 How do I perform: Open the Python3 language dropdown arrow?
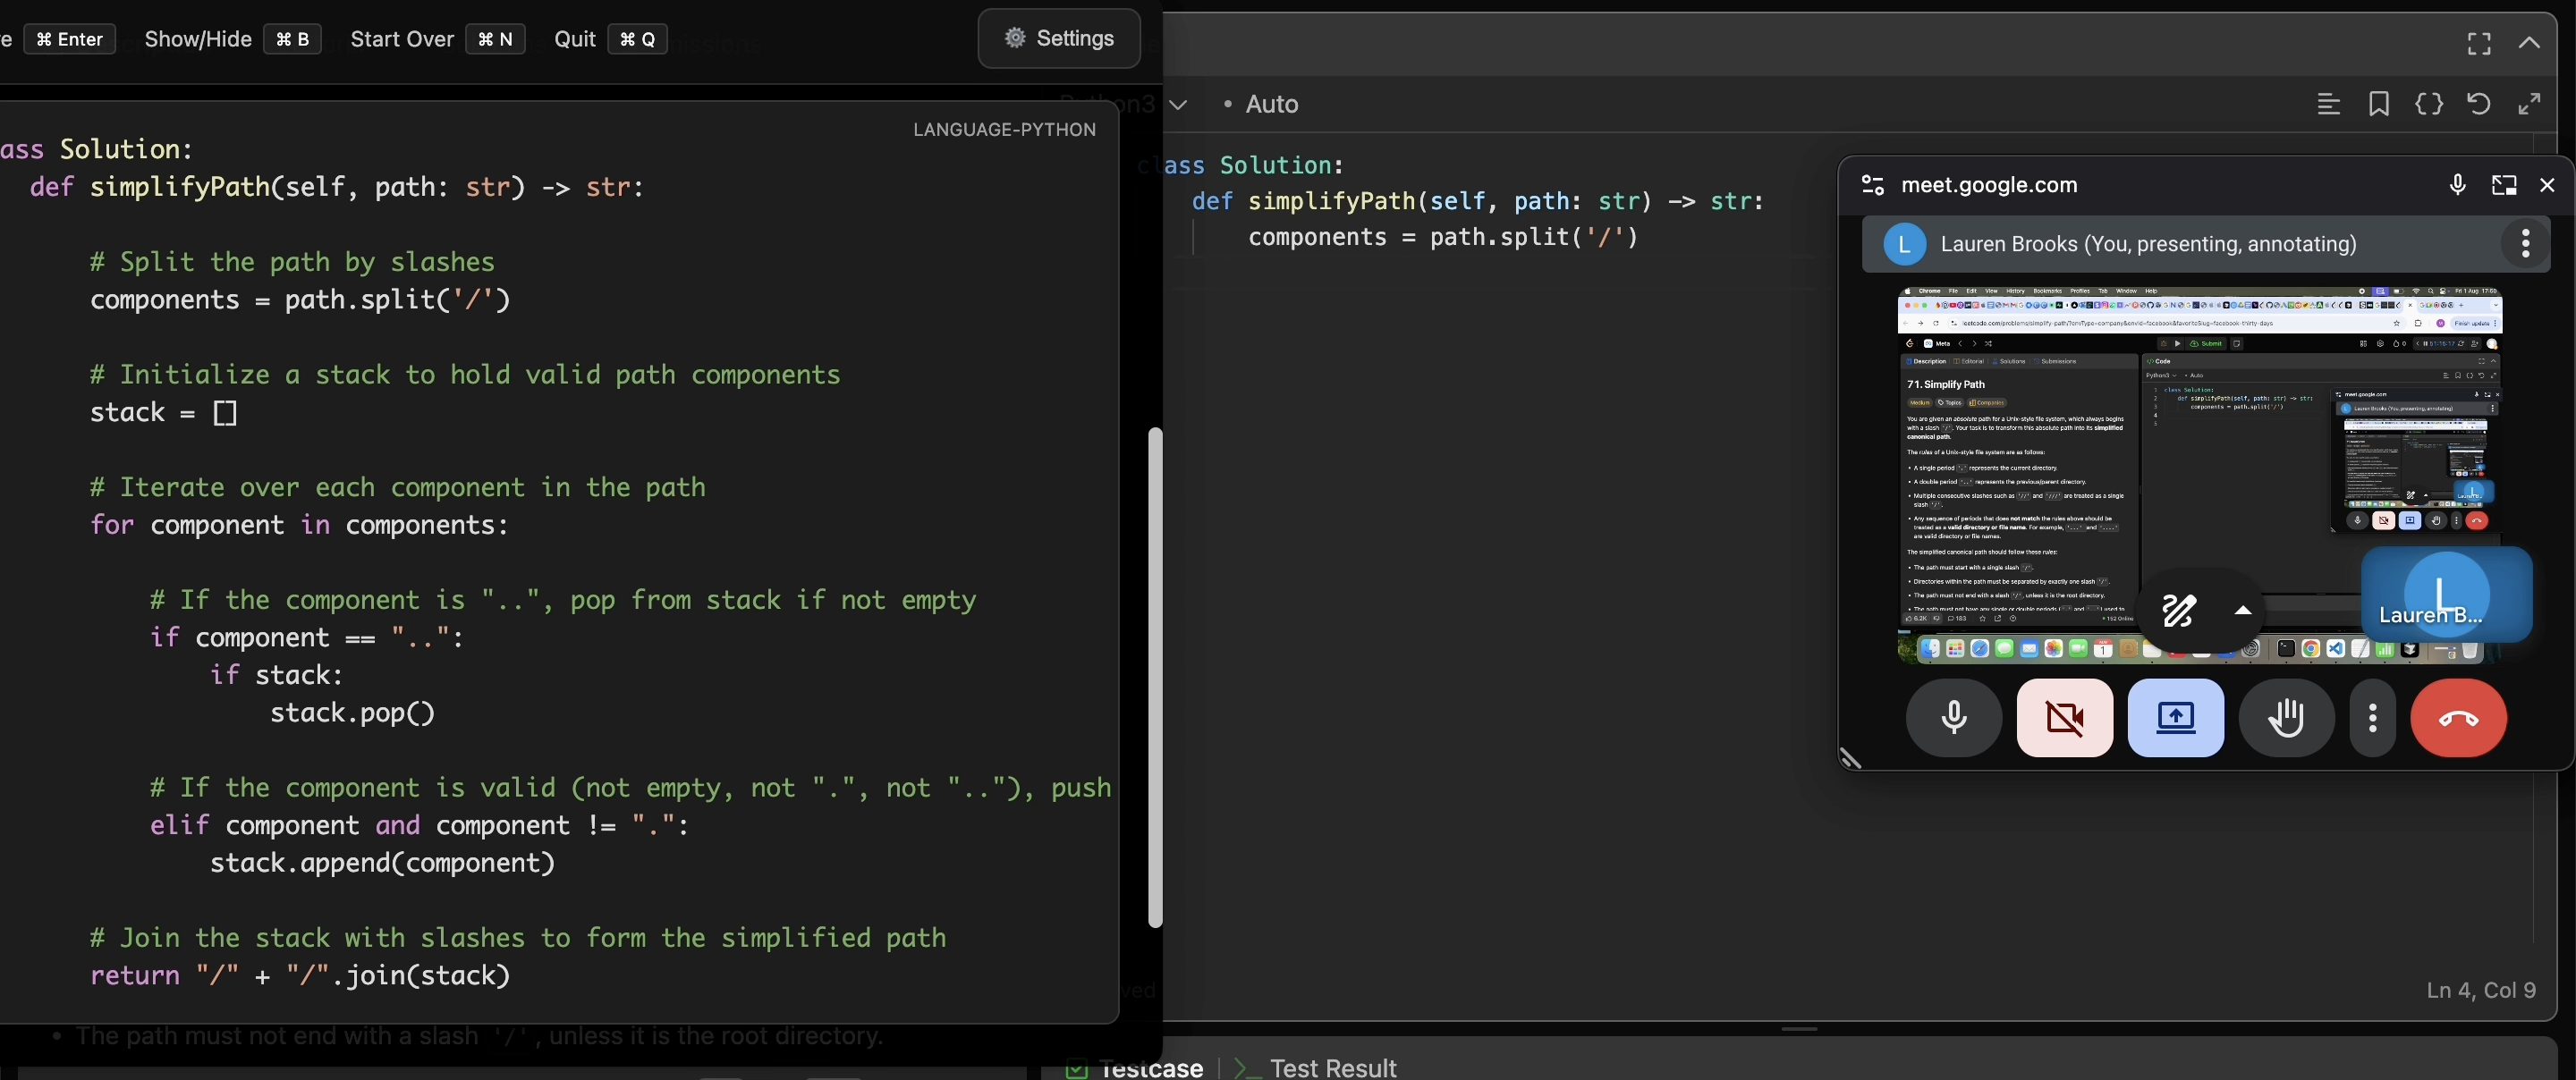[1180, 104]
